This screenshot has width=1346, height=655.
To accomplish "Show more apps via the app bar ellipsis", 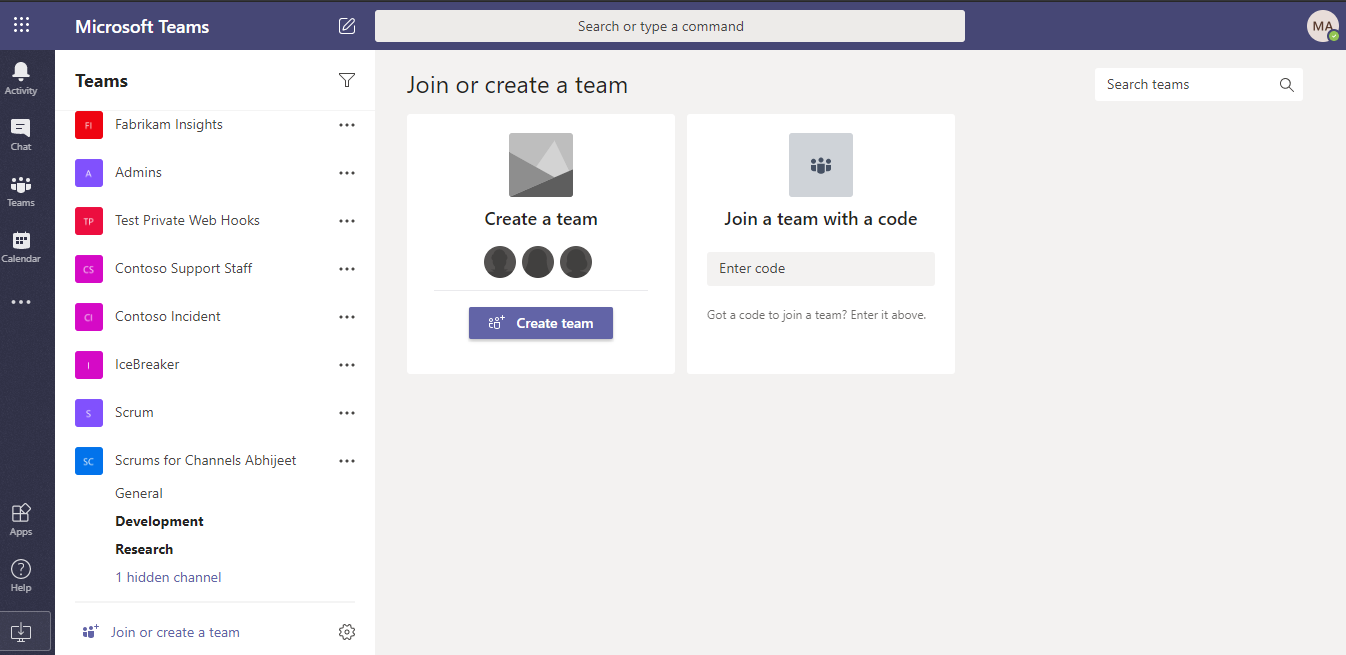I will click(21, 302).
